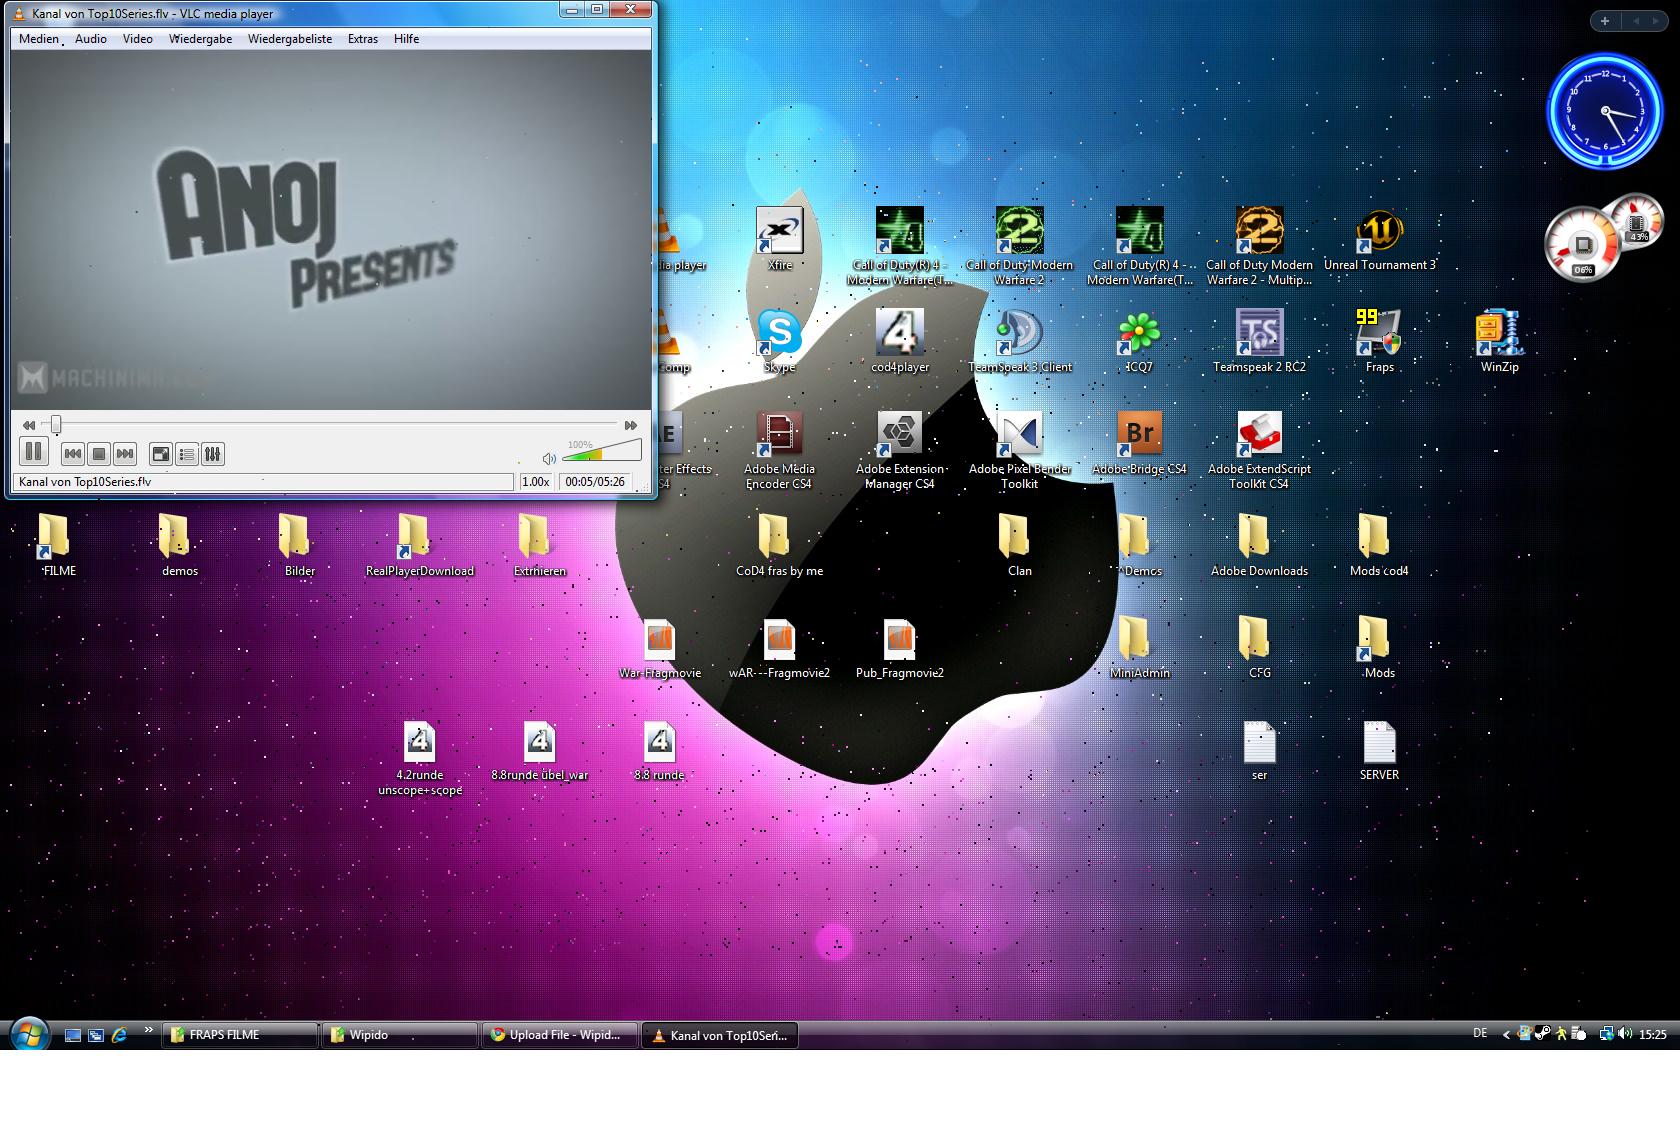This screenshot has width=1680, height=1143.
Task: Select Adobe Bridge CS4 icon
Action: (x=1139, y=443)
